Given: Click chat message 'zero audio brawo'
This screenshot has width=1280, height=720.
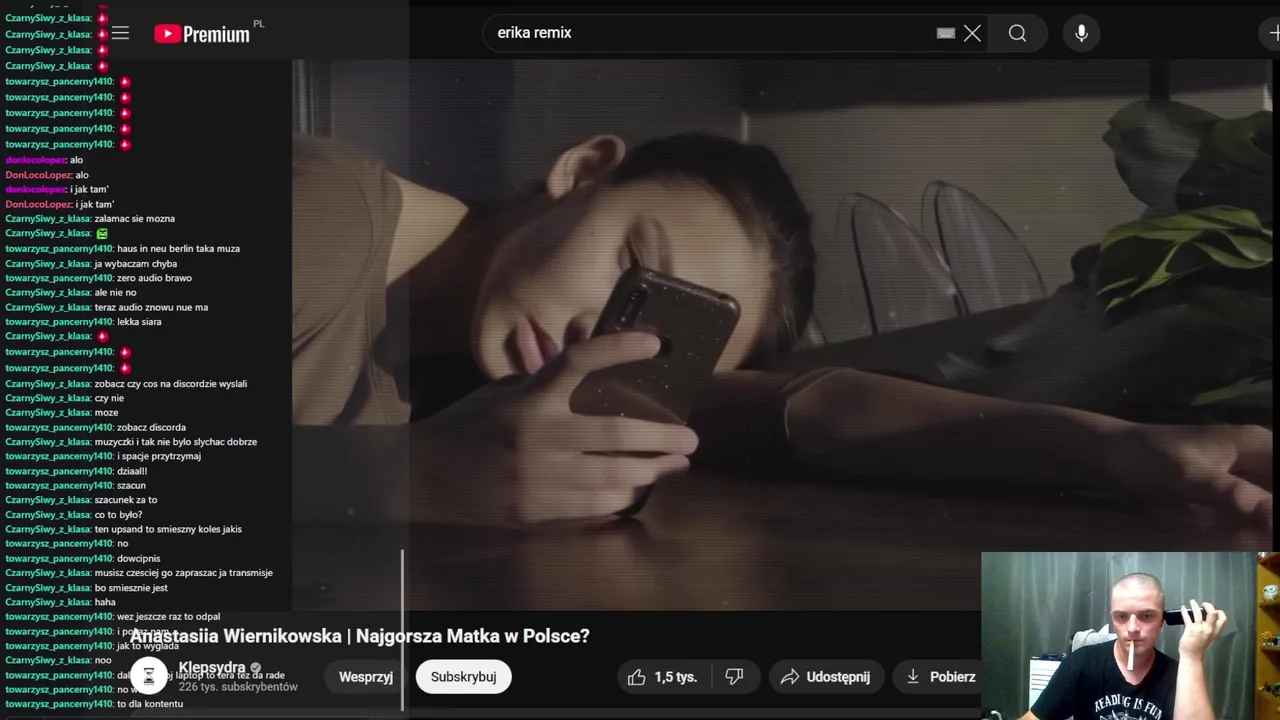Looking at the screenshot, I should point(154,278).
